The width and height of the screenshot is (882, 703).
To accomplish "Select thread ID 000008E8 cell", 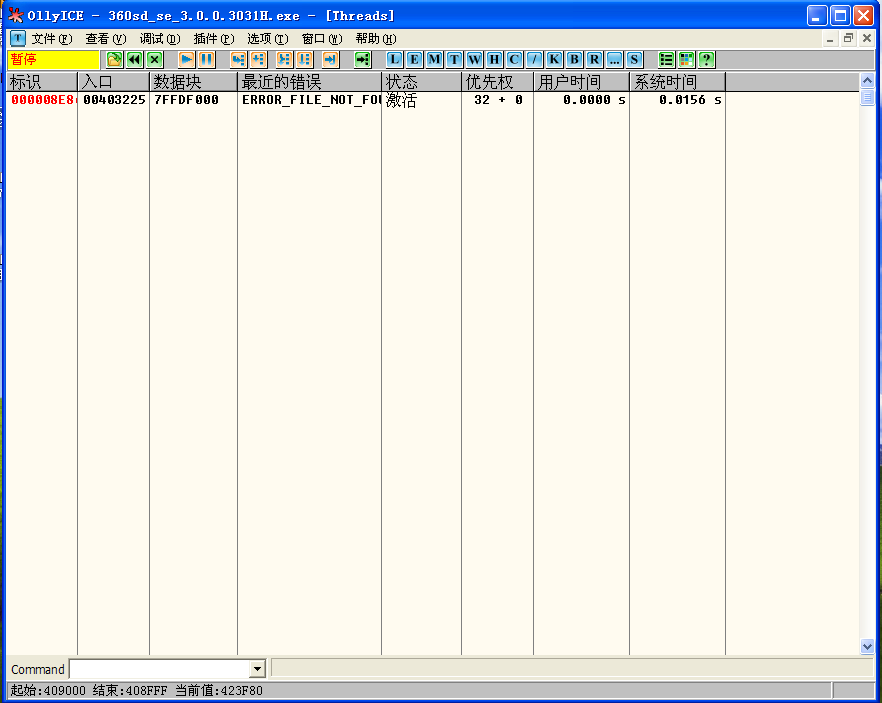I will click(x=42, y=100).
